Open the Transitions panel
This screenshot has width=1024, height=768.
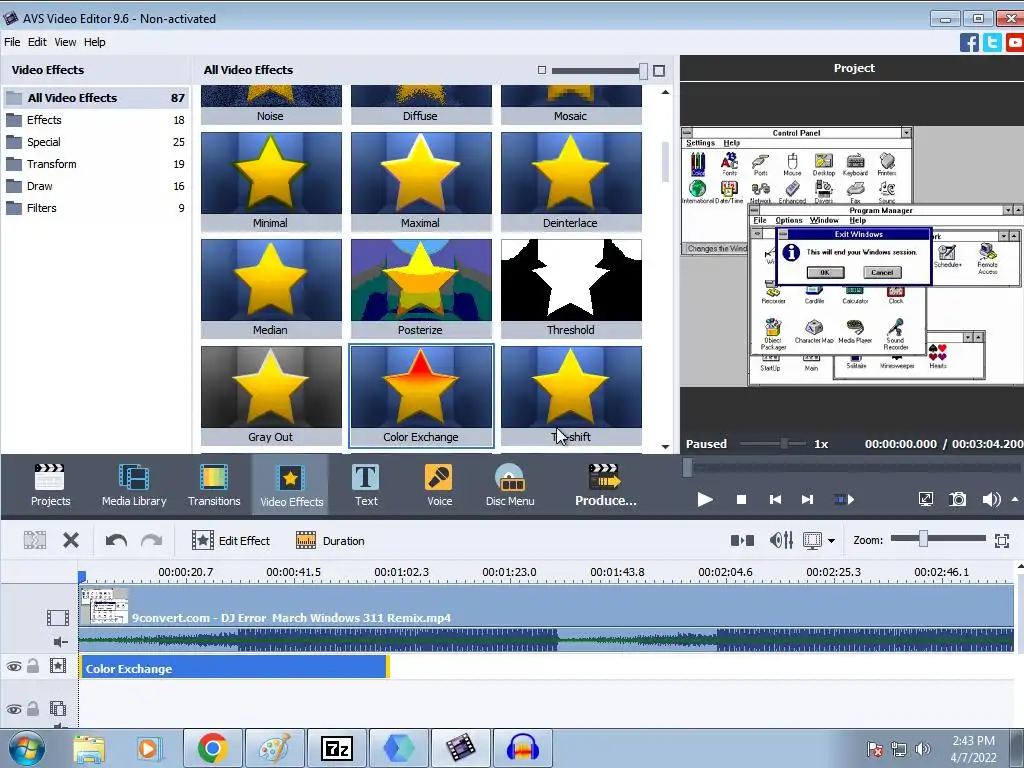214,485
